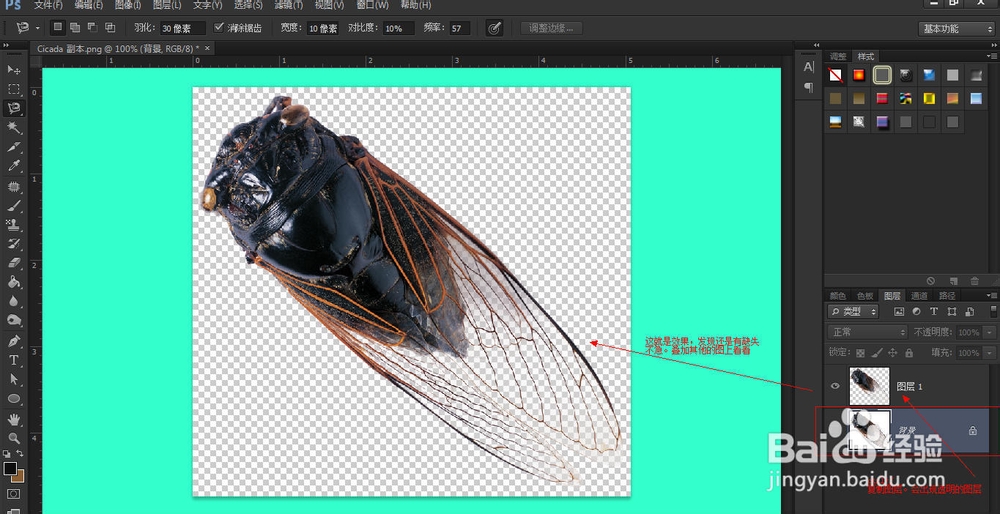Select the Hand tool
The height and width of the screenshot is (514, 1000).
13,419
